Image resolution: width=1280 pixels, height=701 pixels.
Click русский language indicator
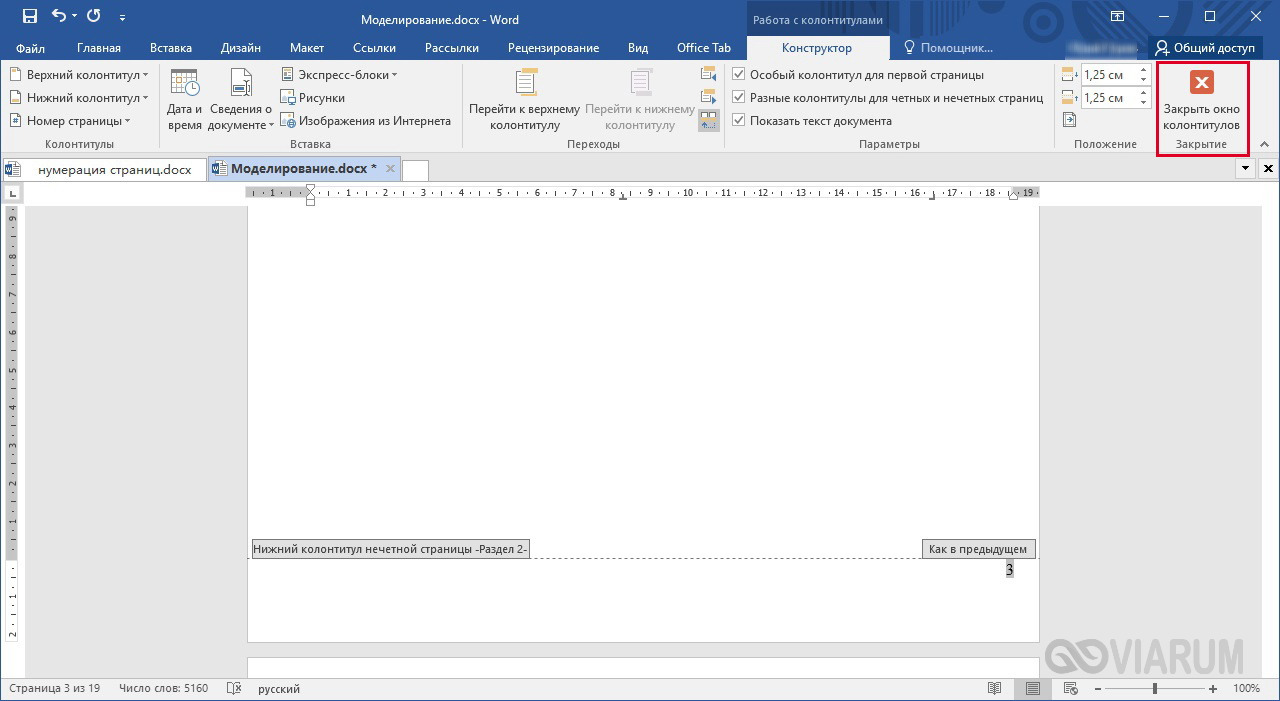point(279,689)
